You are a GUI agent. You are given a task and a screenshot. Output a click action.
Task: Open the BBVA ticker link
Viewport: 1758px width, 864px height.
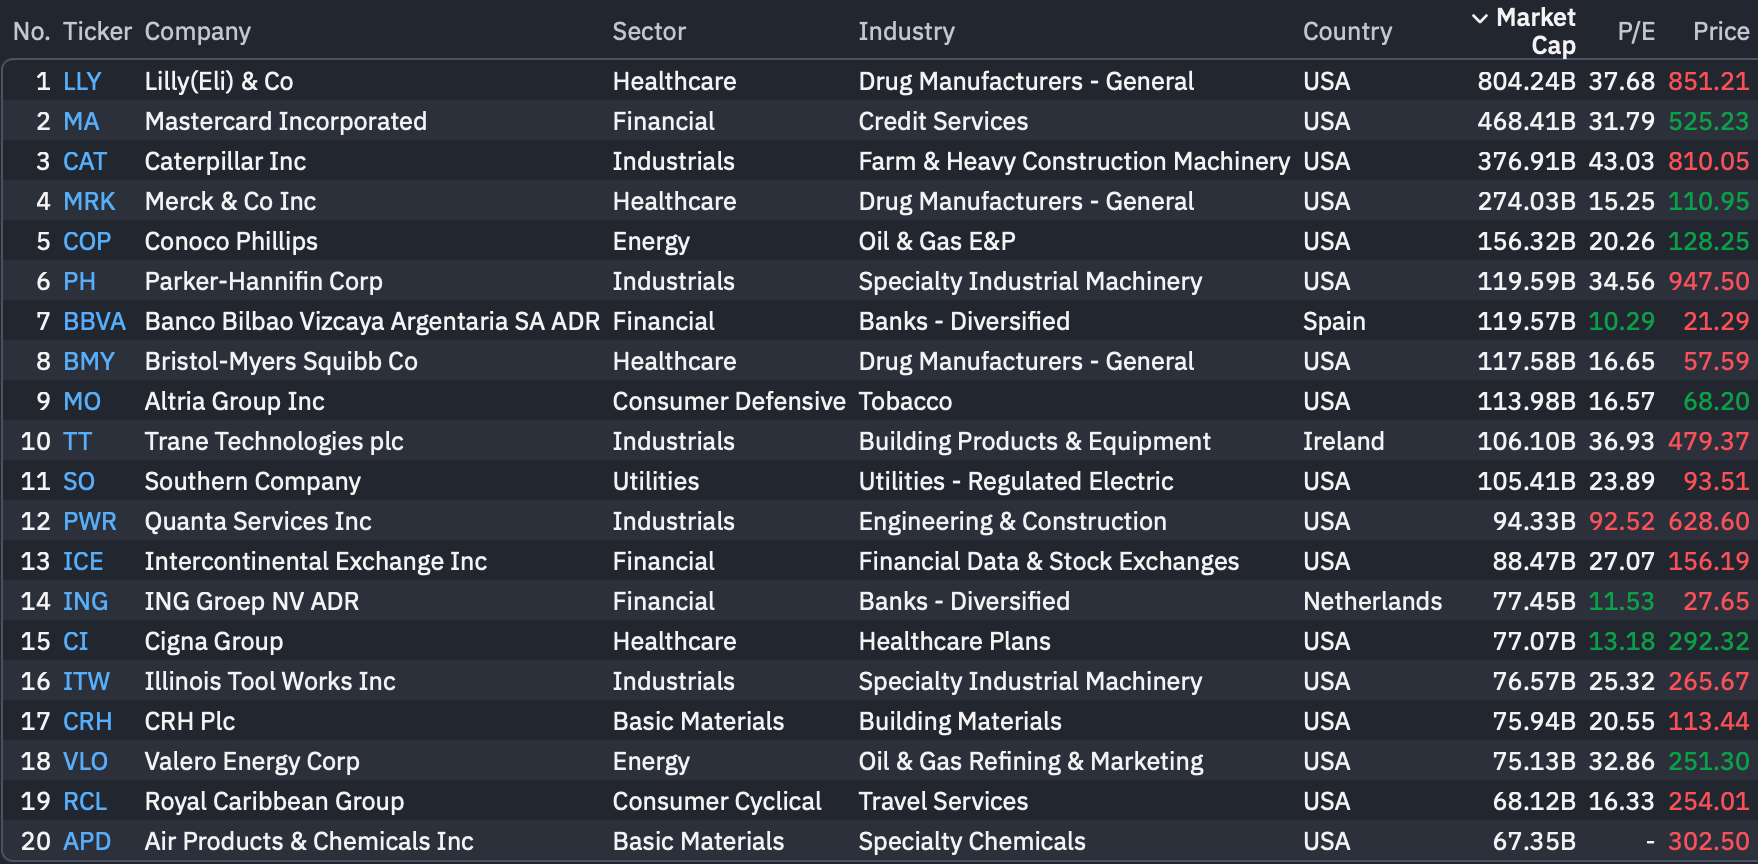point(94,321)
